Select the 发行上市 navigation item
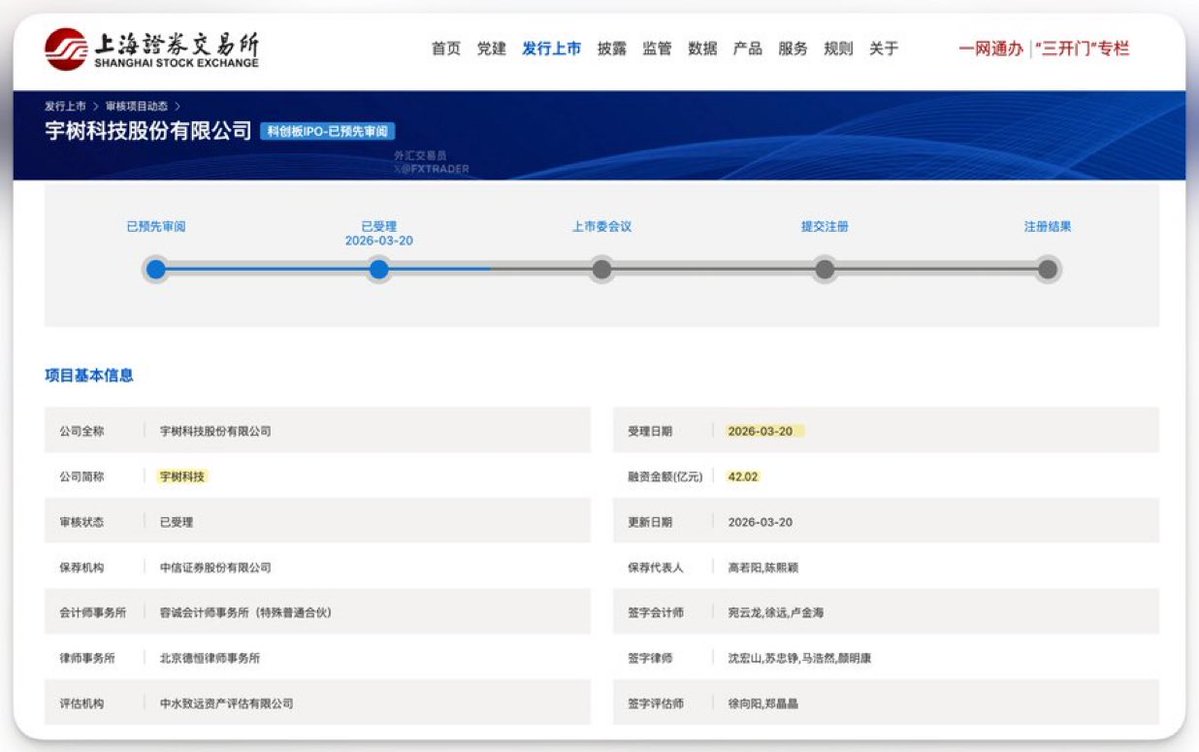 click(x=551, y=49)
